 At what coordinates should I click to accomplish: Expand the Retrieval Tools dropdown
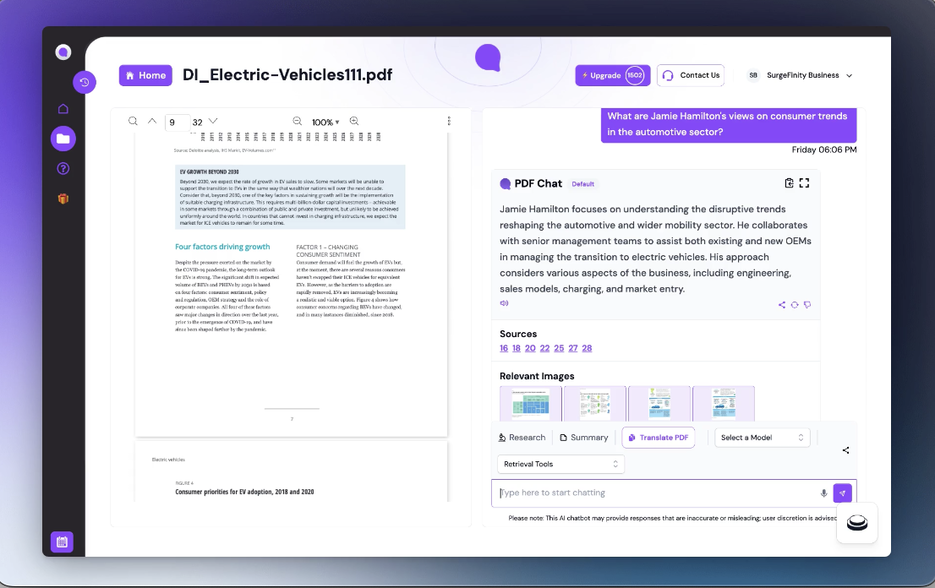pyautogui.click(x=560, y=464)
